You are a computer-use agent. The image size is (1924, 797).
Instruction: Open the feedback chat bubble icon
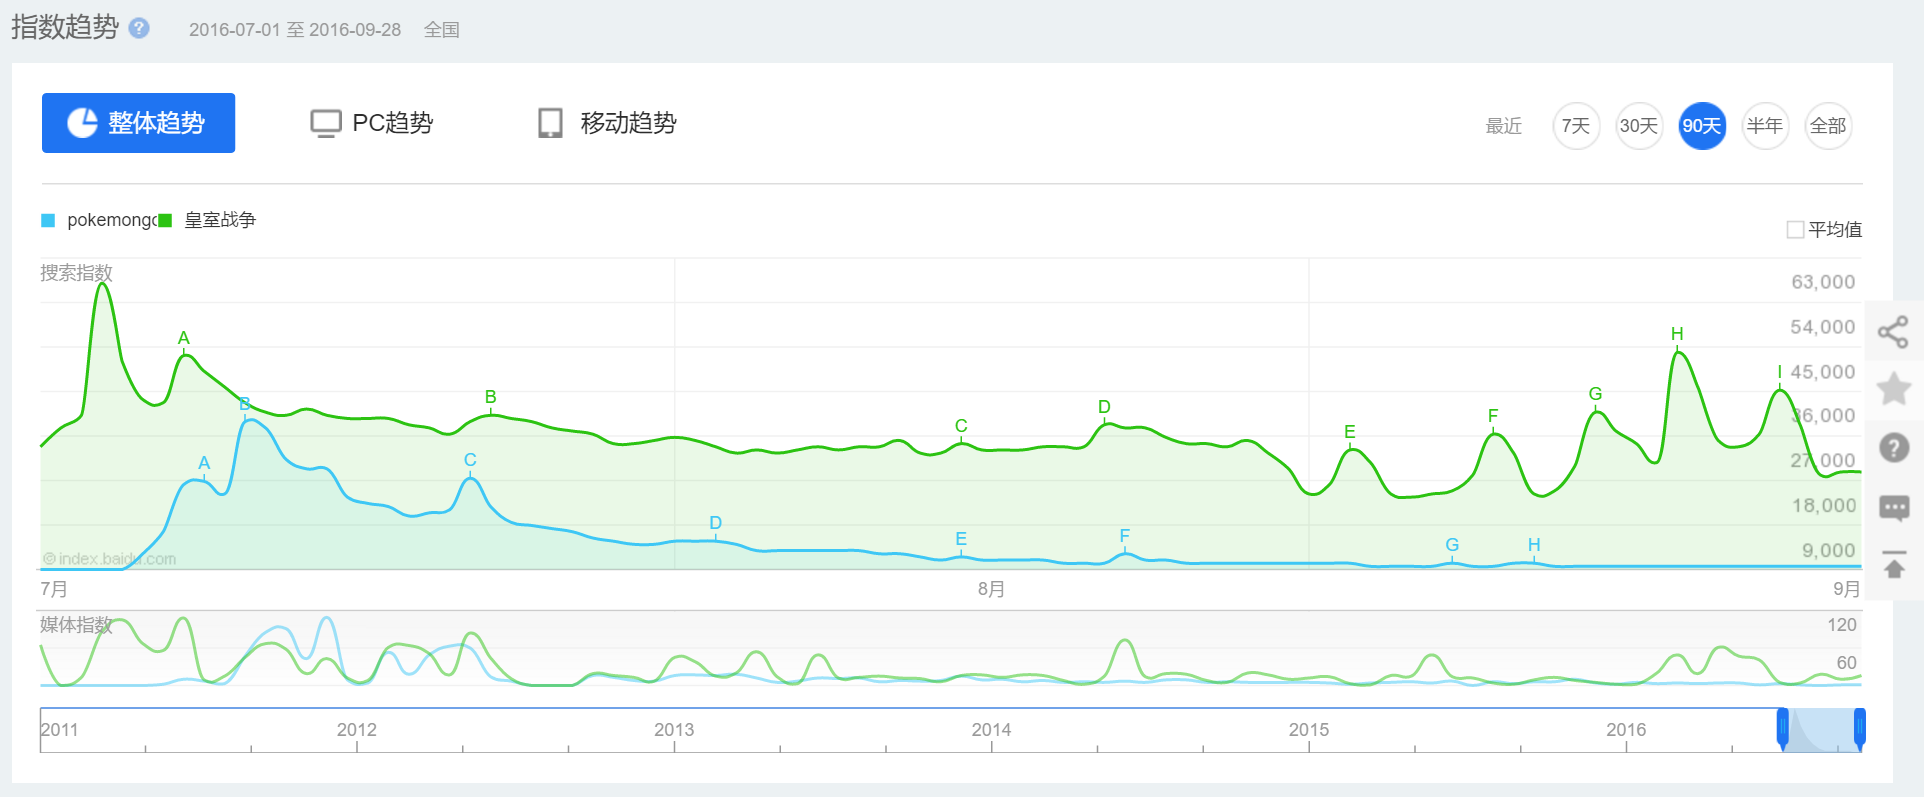(x=1894, y=508)
